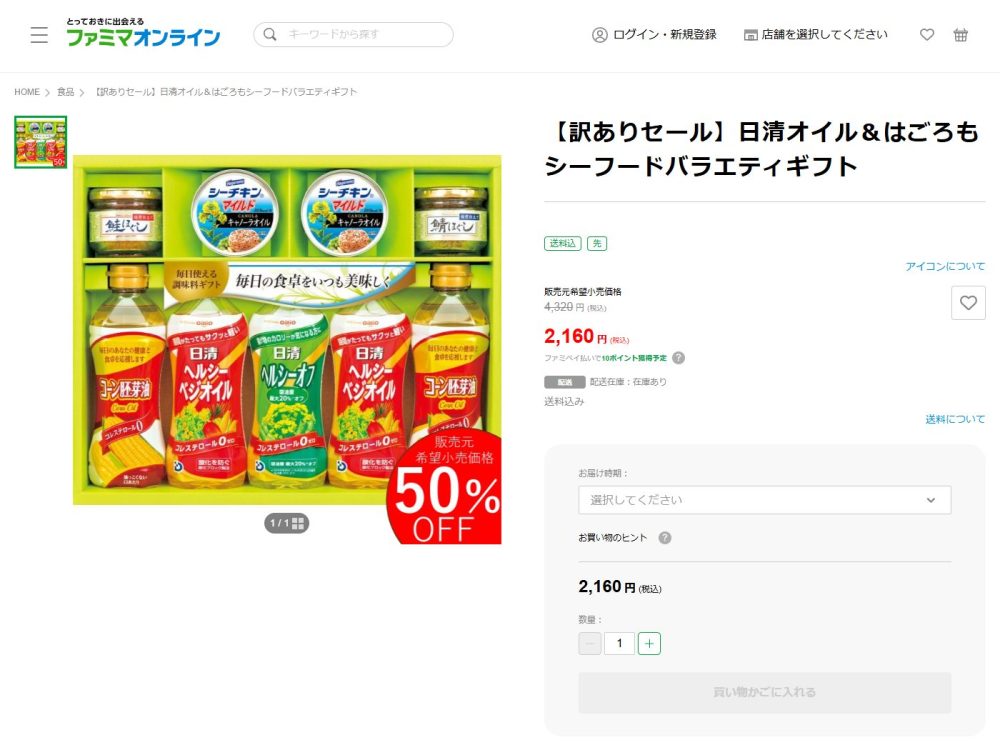Viewport: 1000px width, 750px height.
Task: Click the points help question mark icon
Action: click(x=679, y=358)
